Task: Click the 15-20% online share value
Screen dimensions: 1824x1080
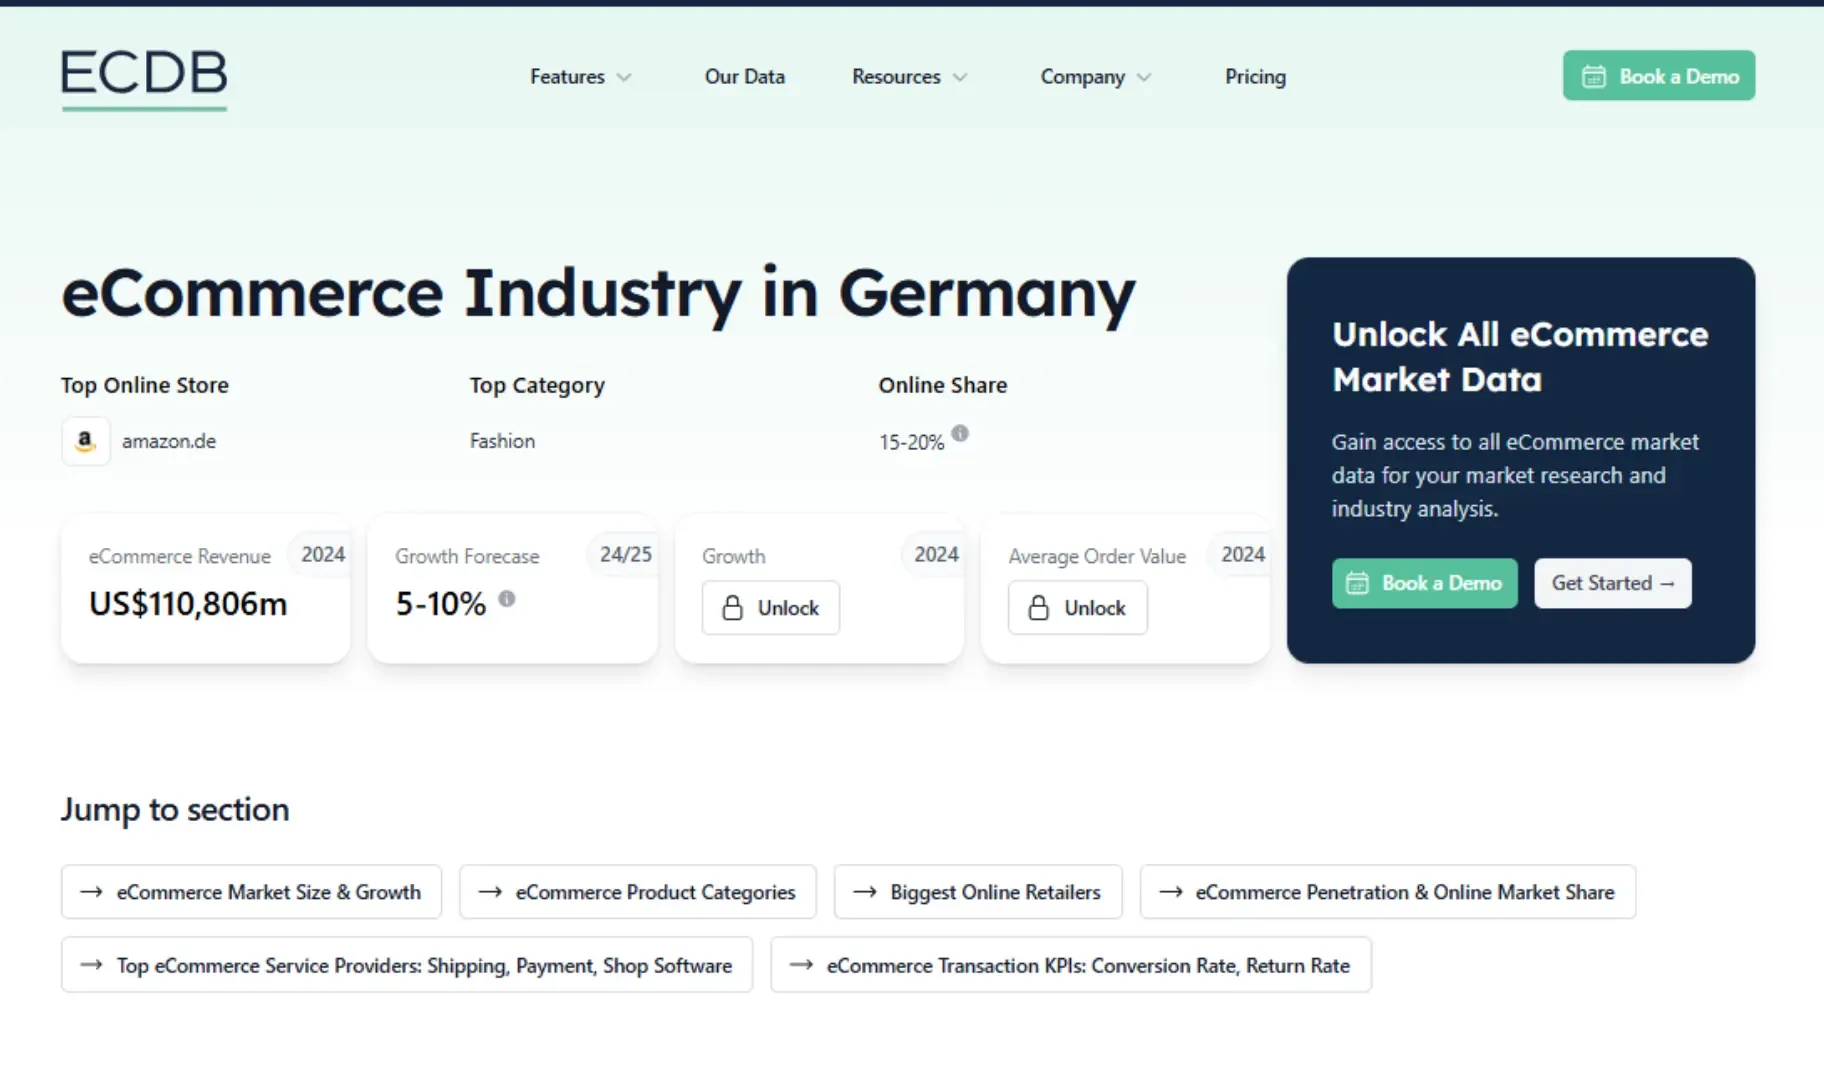Action: click(911, 442)
